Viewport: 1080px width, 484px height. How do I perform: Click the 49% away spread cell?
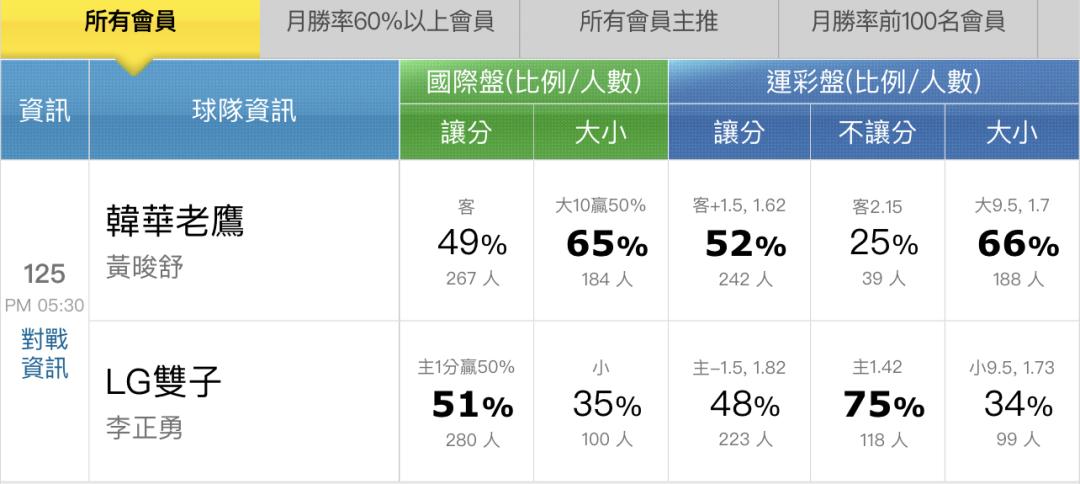[x=466, y=242]
